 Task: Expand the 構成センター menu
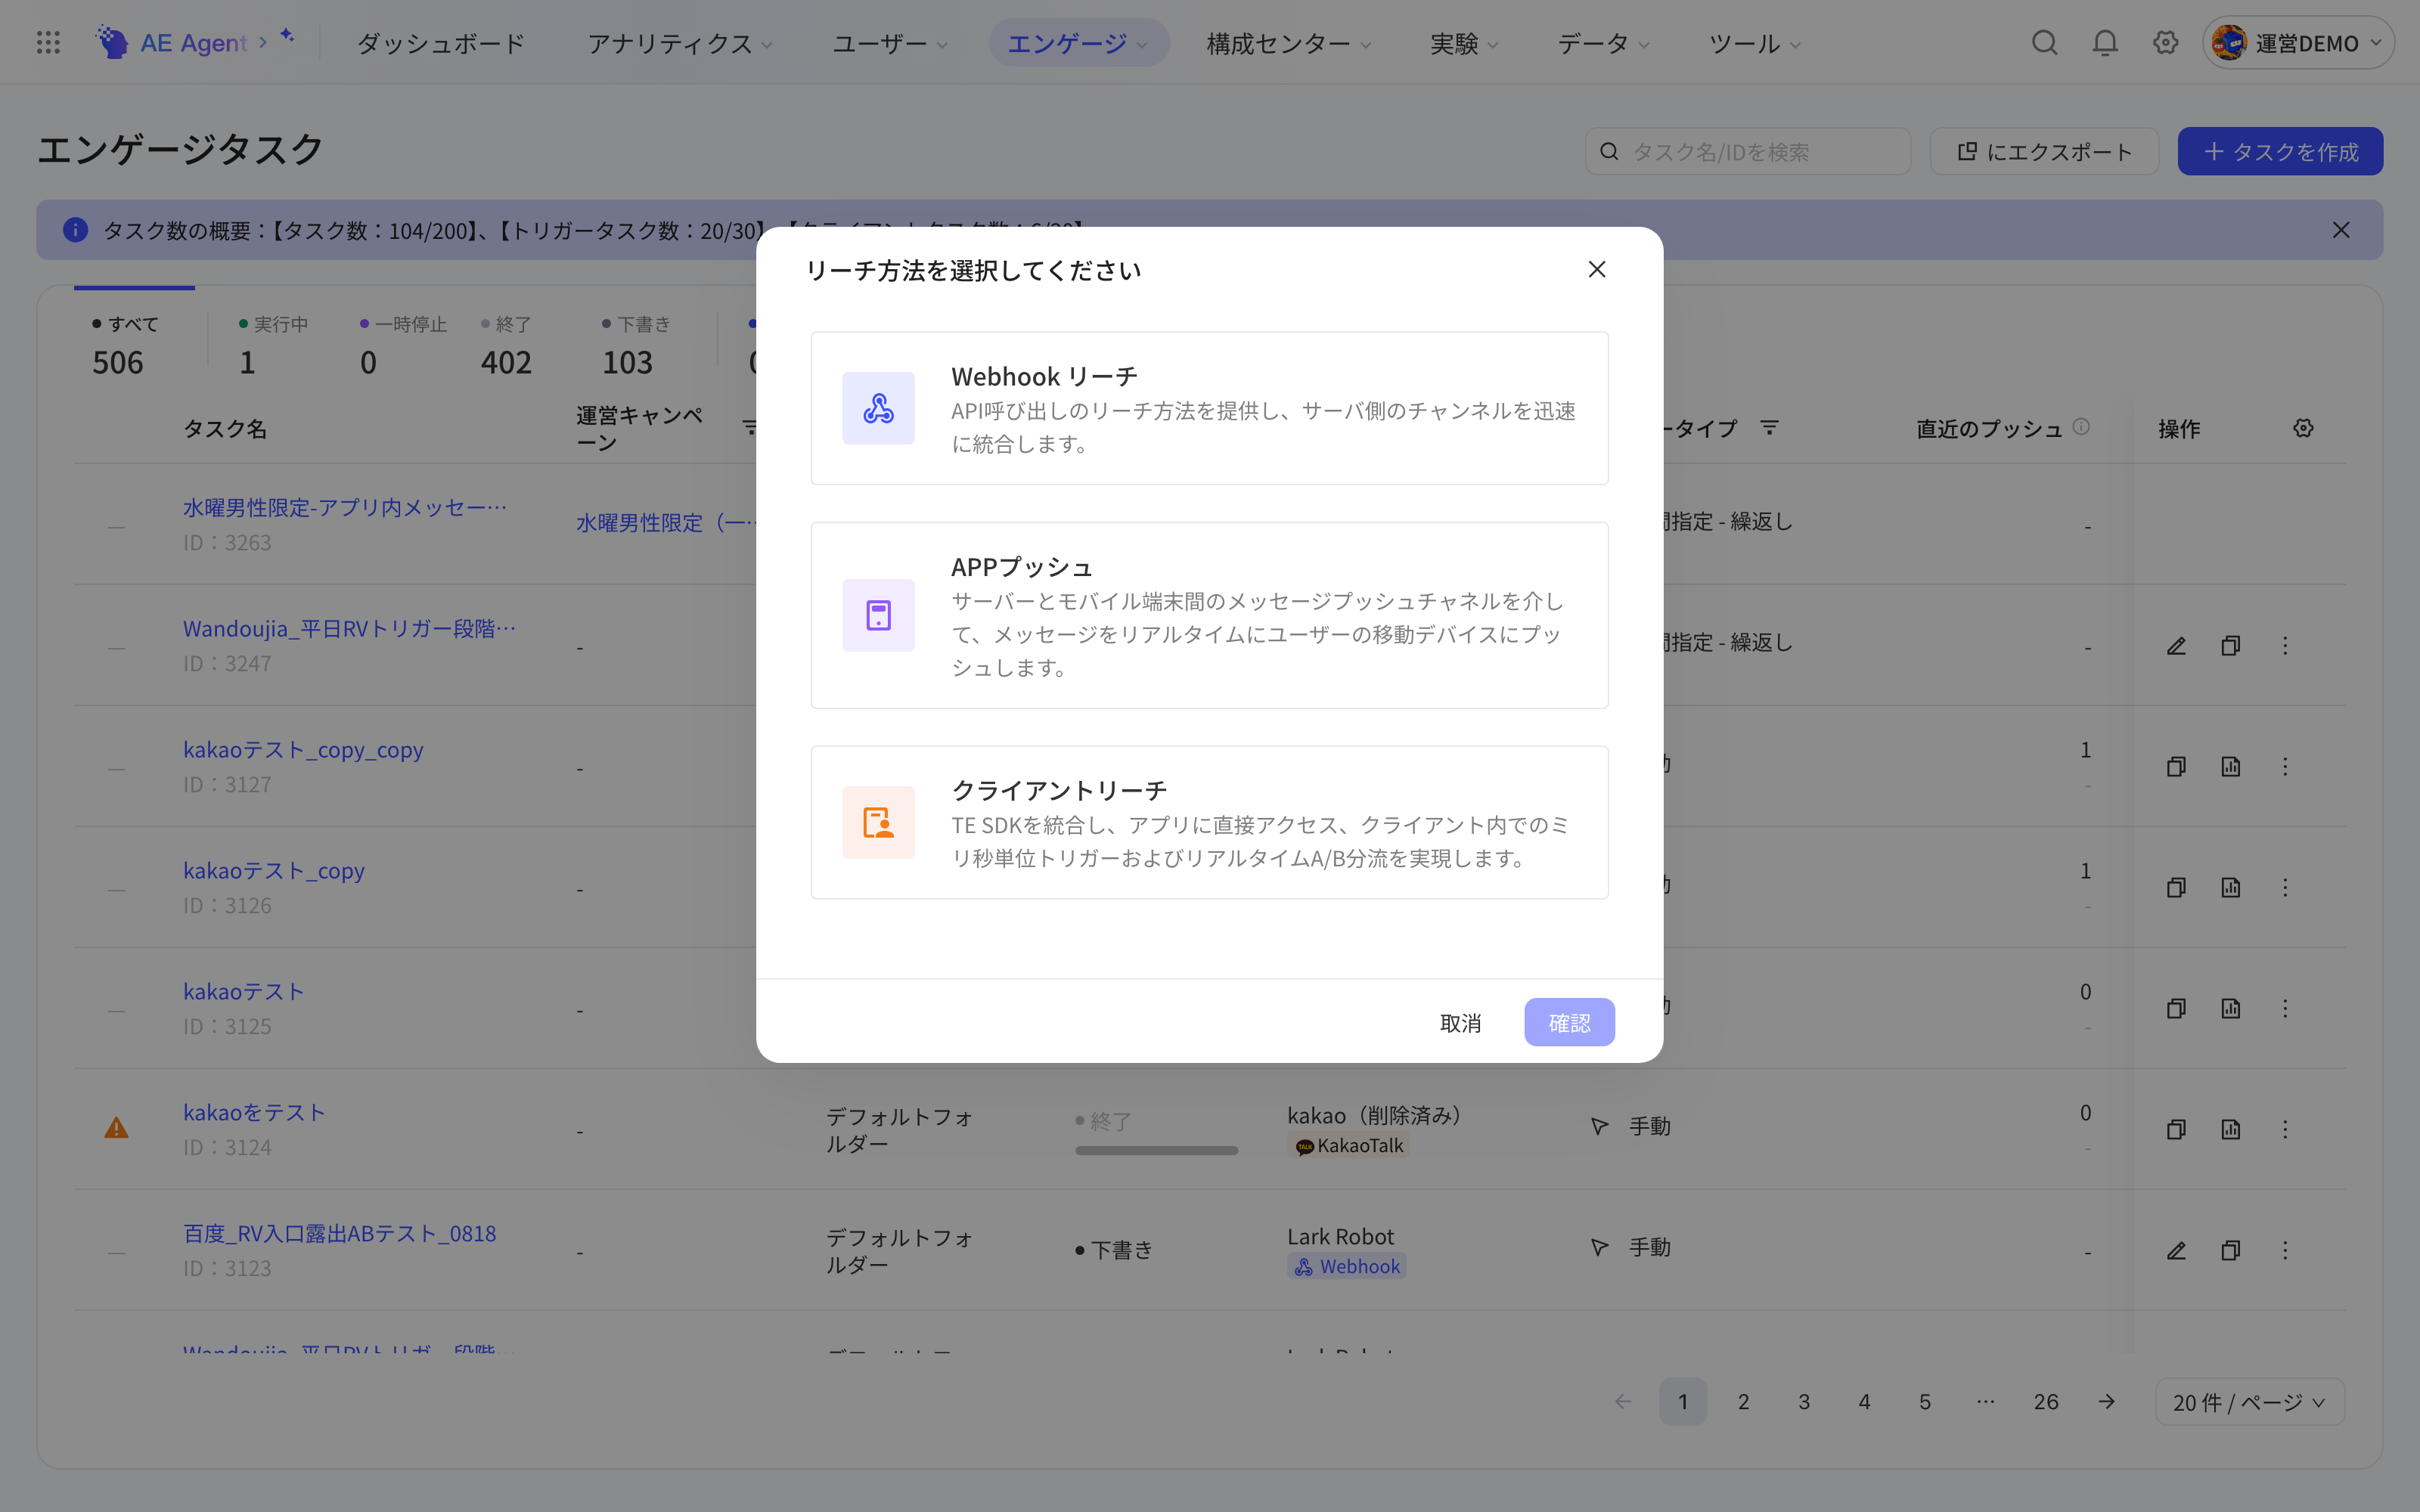1289,44
